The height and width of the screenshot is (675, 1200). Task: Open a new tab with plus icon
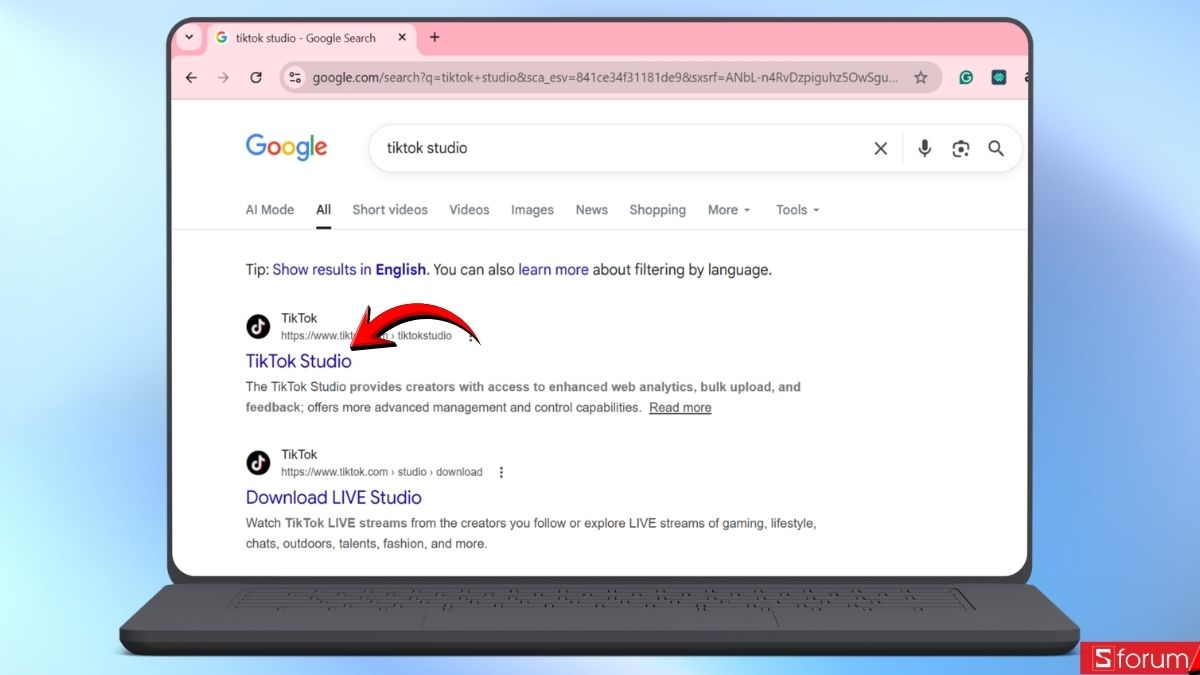pyautogui.click(x=434, y=38)
